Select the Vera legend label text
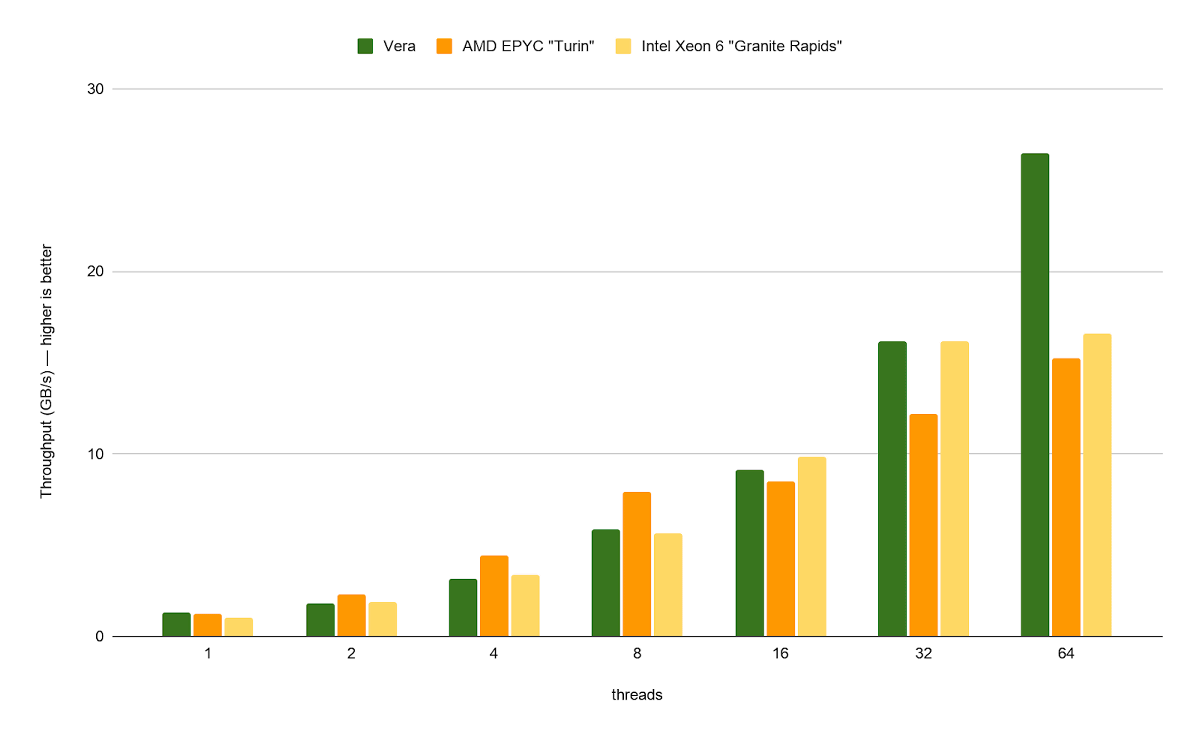Viewport: 1200px width, 741px height. (x=399, y=46)
